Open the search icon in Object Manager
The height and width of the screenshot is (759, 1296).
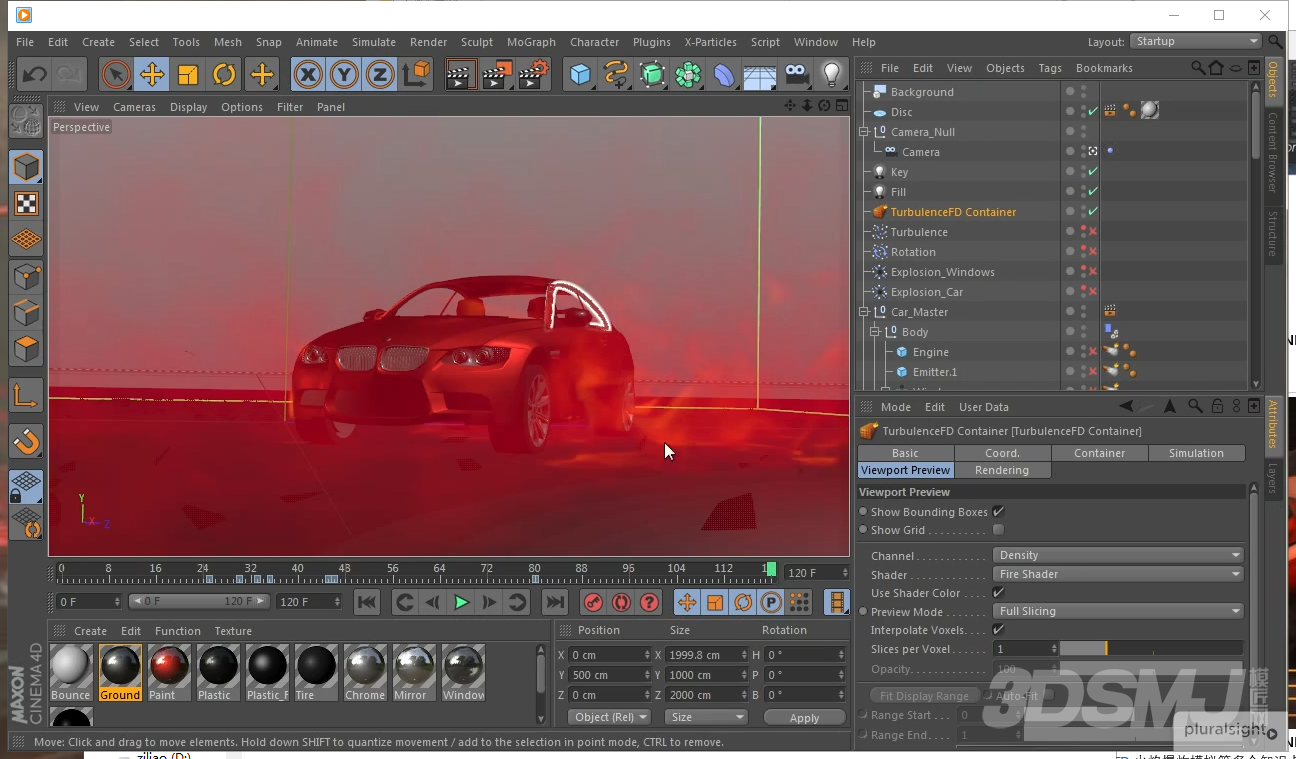click(x=1198, y=68)
